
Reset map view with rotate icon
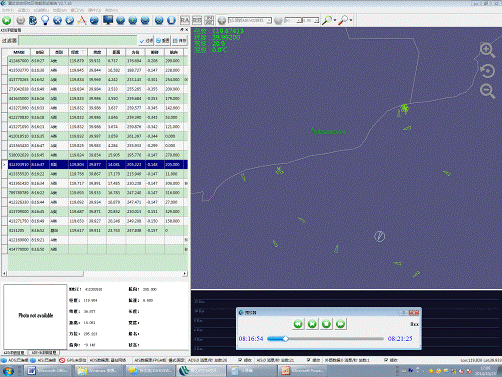pos(487,71)
